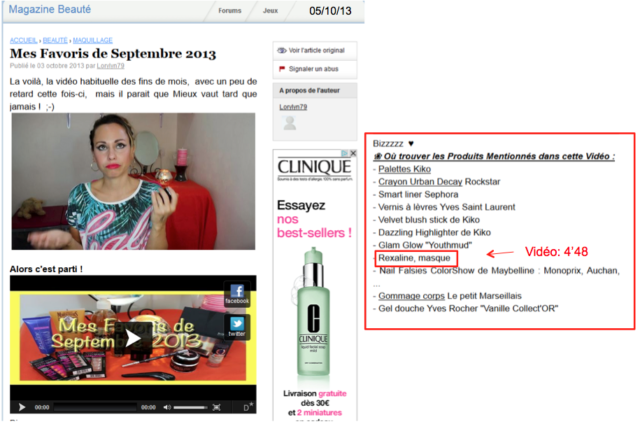Click the eye icon for original article
640x424 pixels.
[282, 51]
